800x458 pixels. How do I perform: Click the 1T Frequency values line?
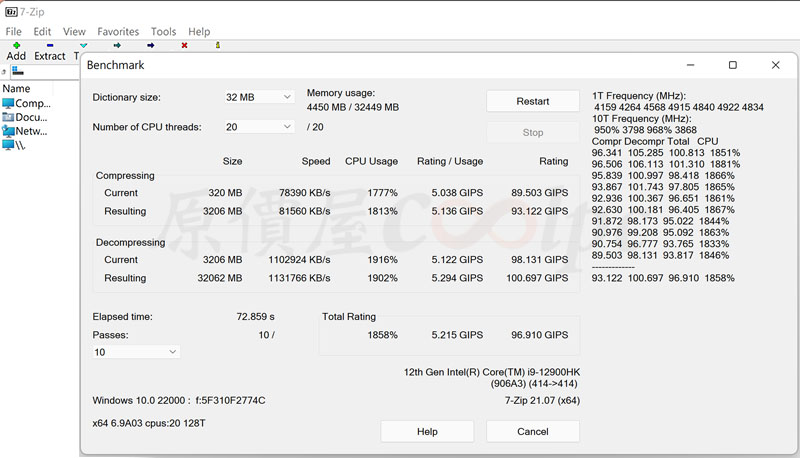coord(679,107)
